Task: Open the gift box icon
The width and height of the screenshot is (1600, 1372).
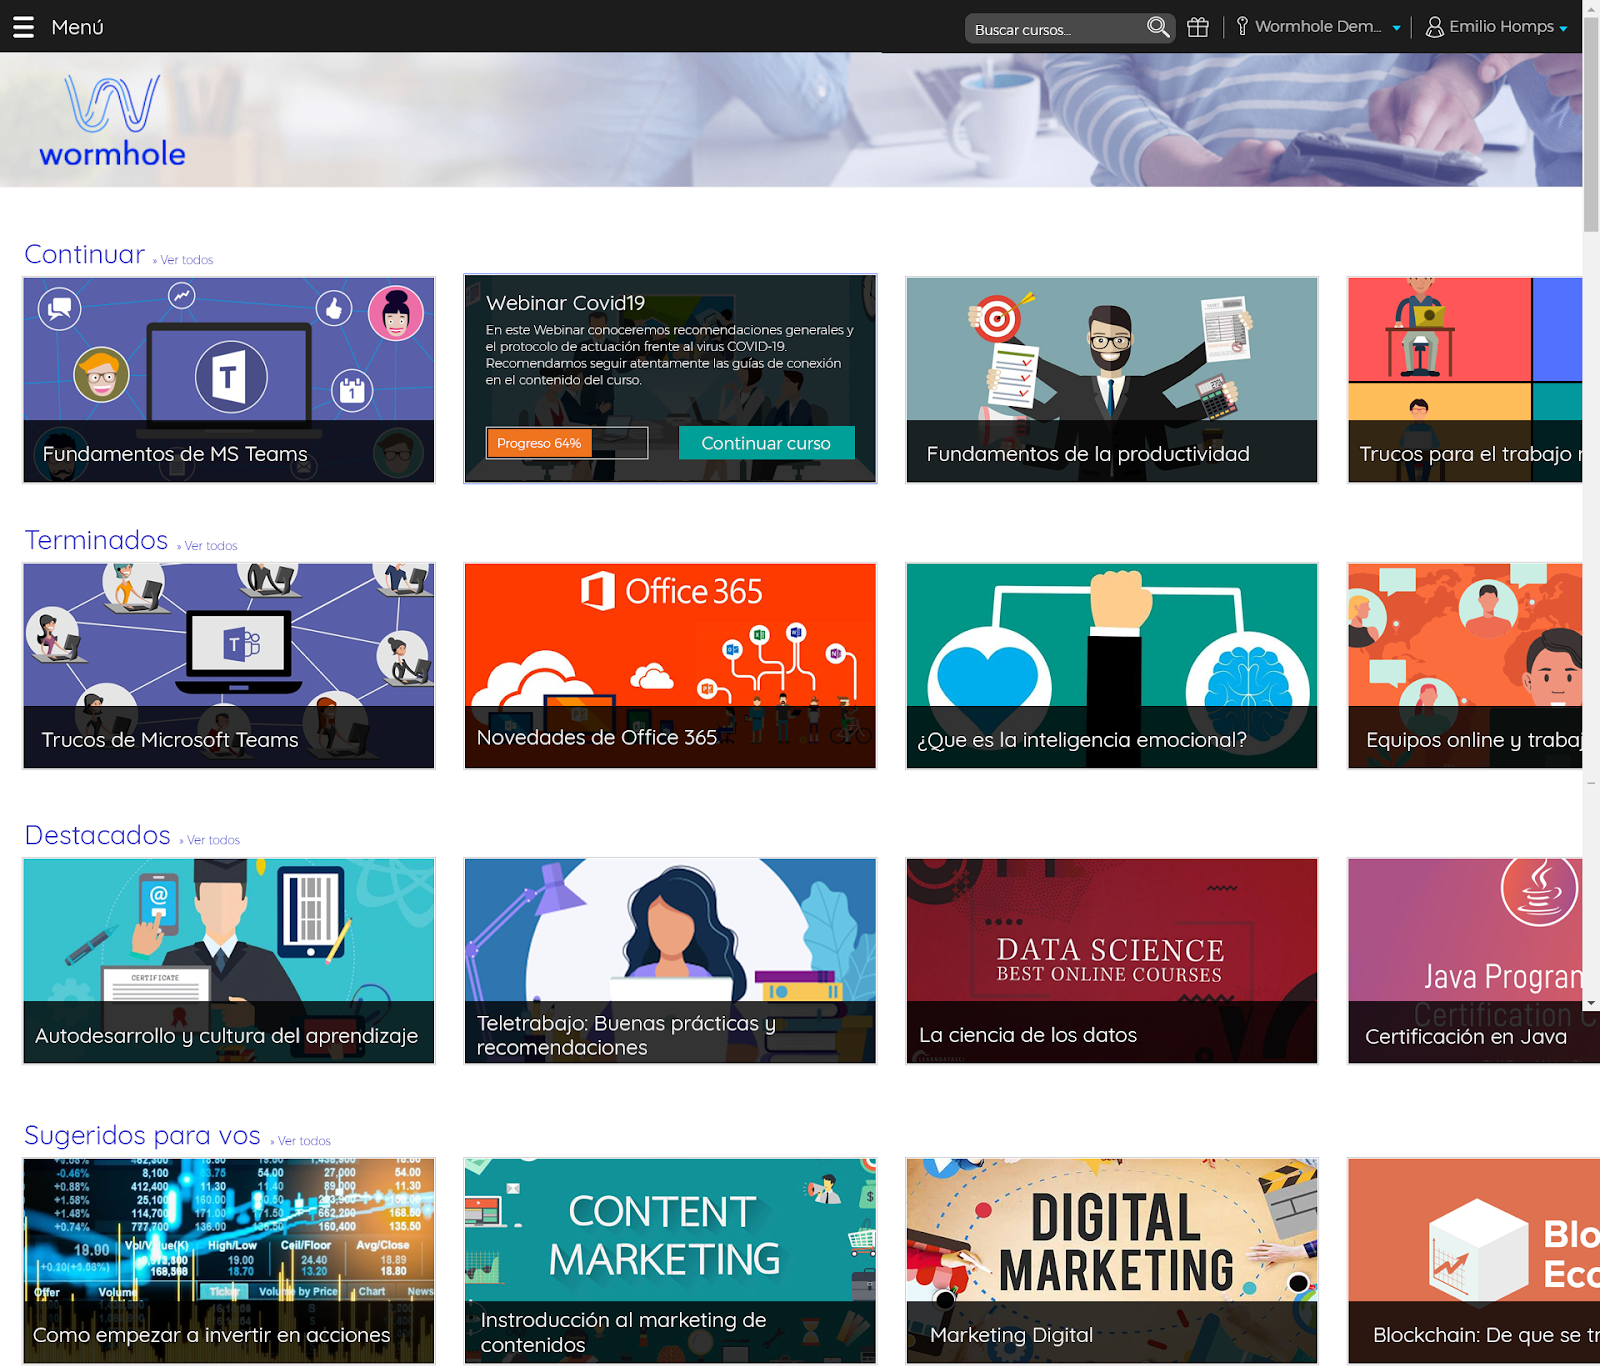Action: point(1198,27)
